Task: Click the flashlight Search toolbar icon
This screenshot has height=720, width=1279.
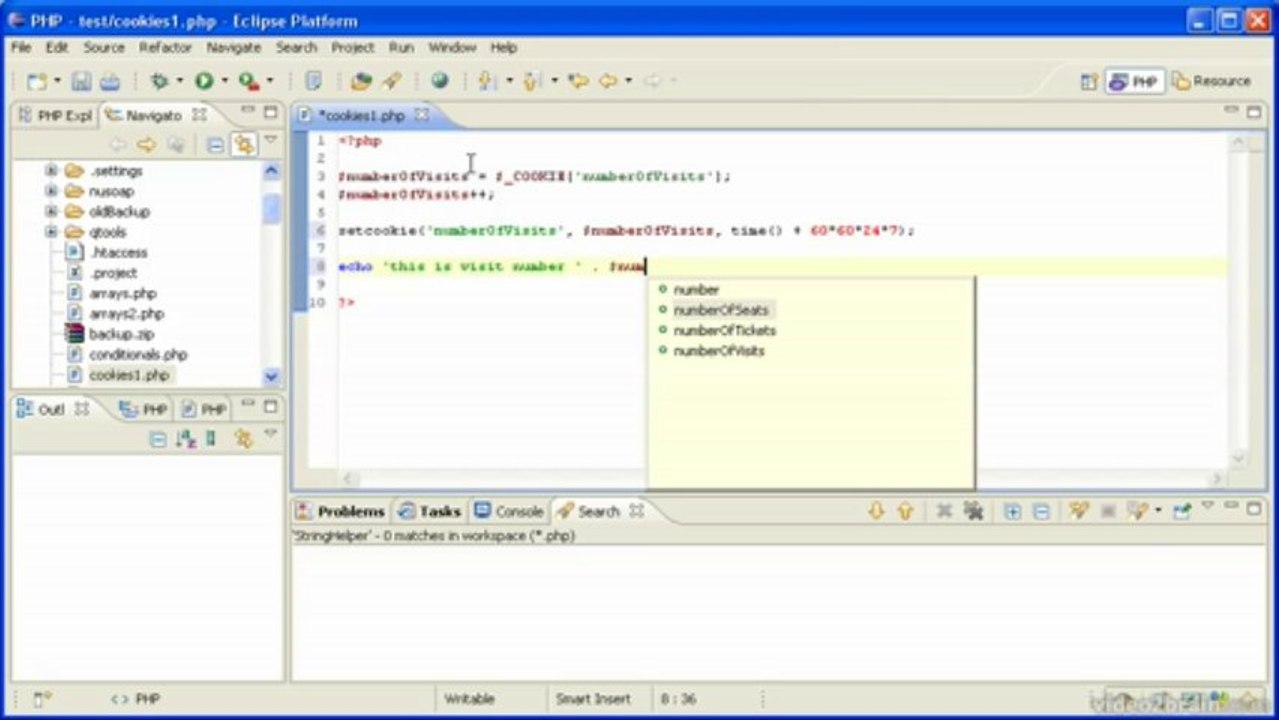Action: pyautogui.click(x=392, y=81)
